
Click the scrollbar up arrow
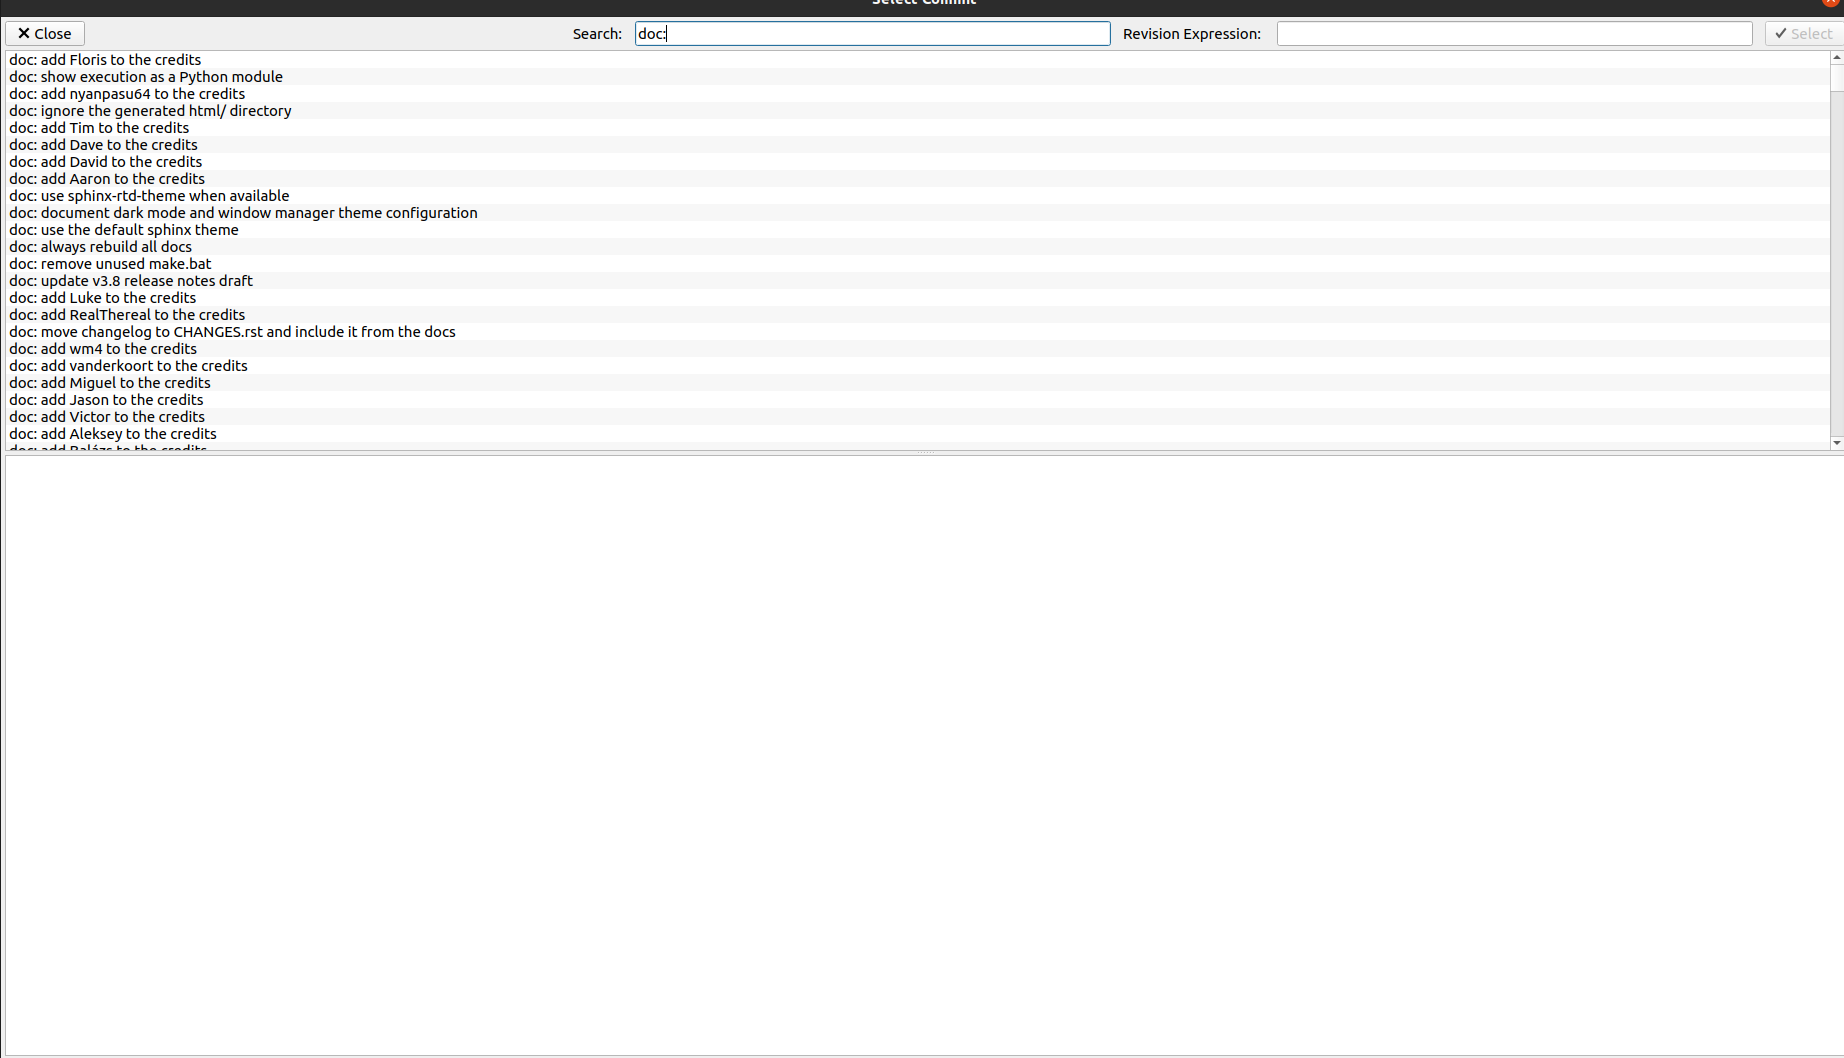pyautogui.click(x=1836, y=57)
